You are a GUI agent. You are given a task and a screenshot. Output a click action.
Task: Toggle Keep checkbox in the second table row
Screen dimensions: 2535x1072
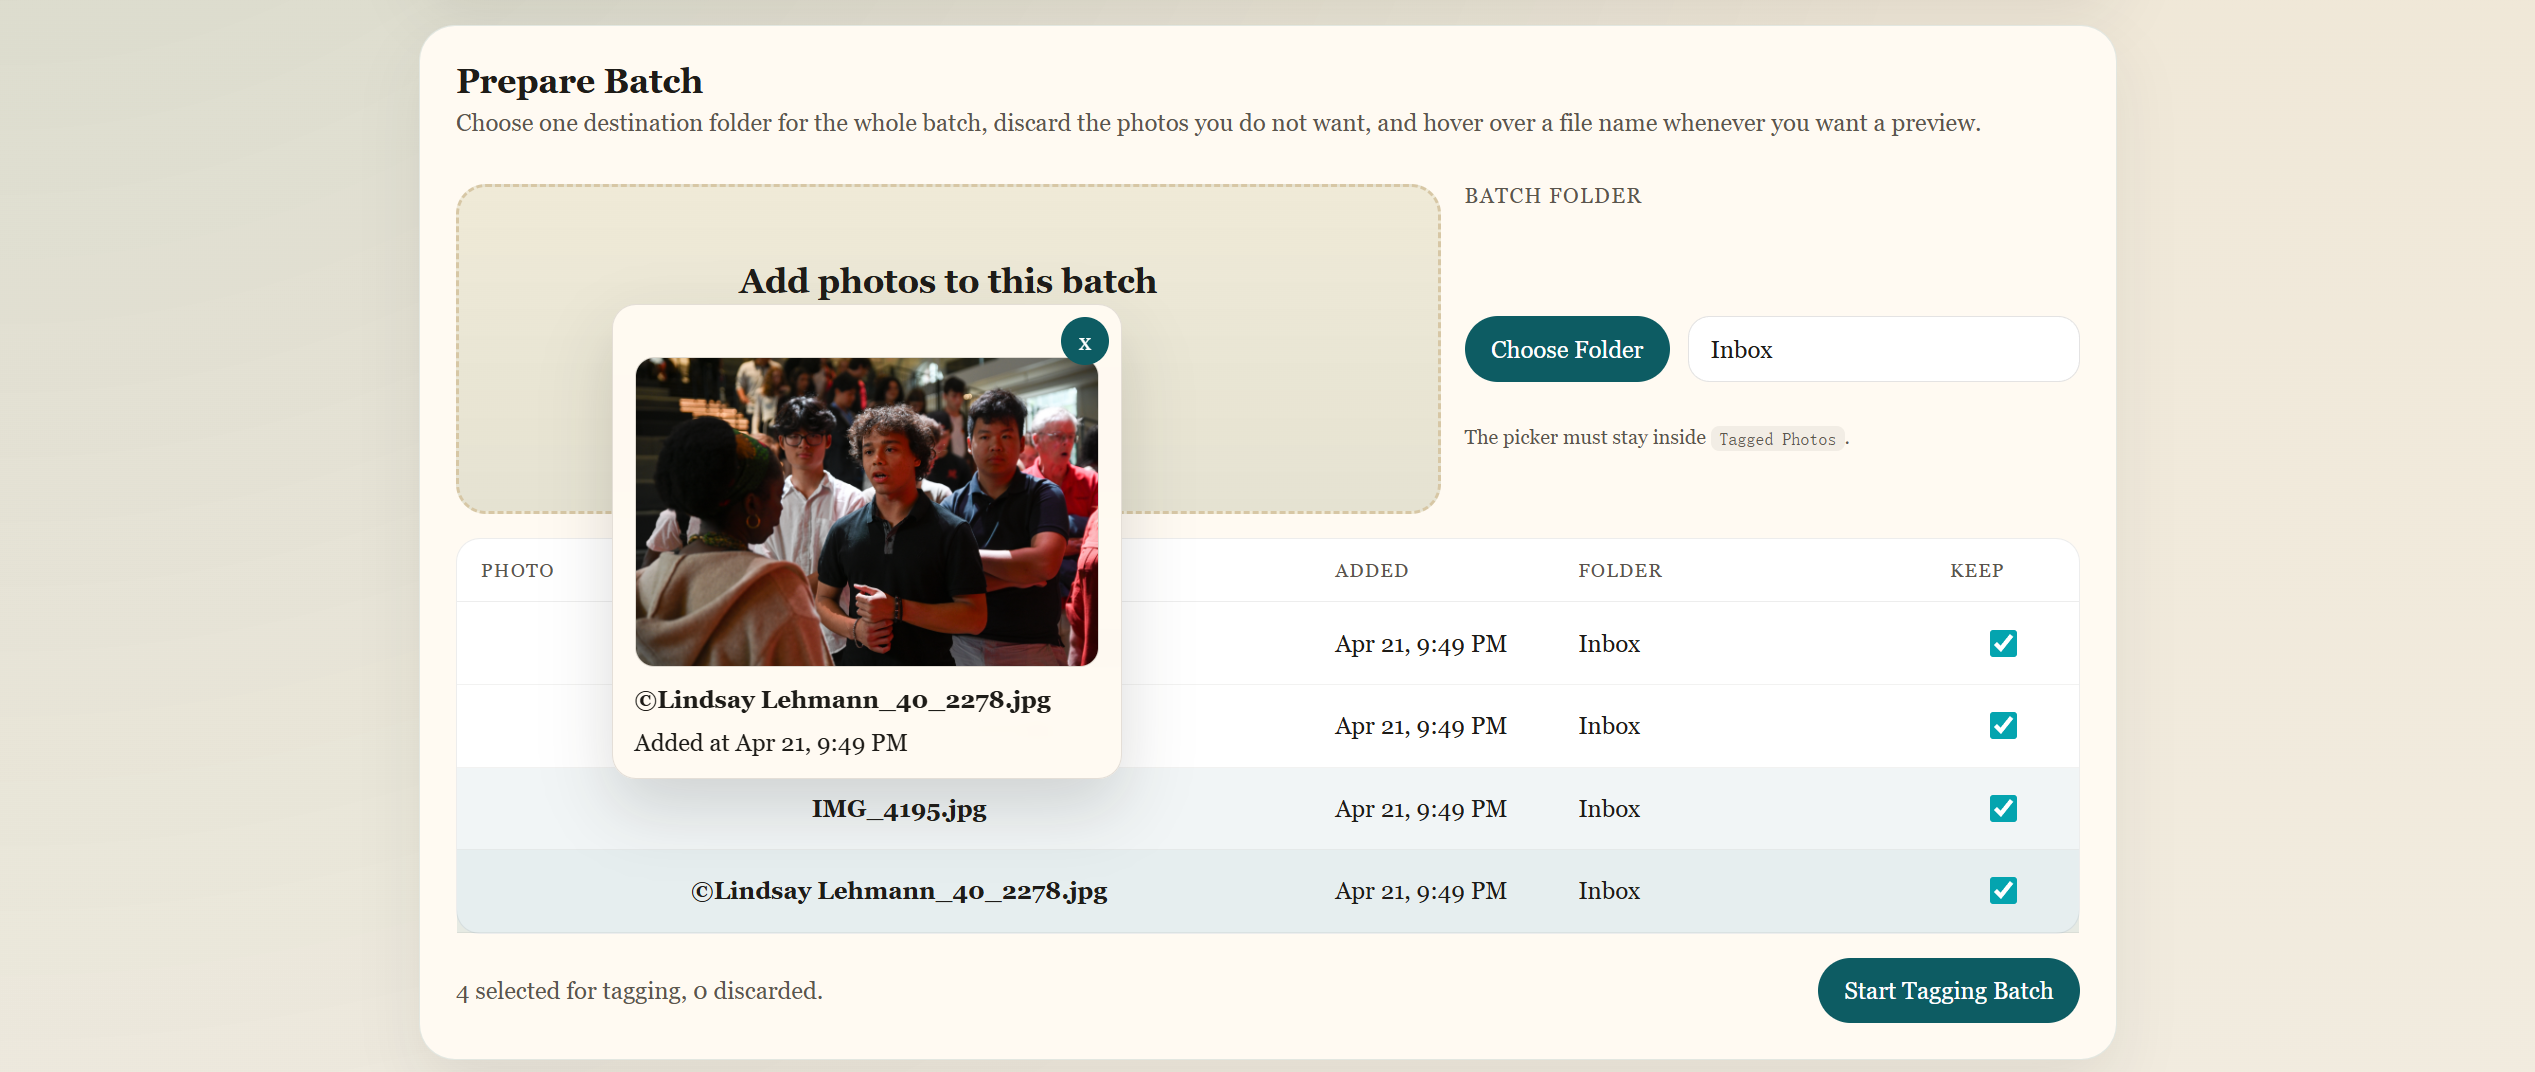coord(2003,726)
